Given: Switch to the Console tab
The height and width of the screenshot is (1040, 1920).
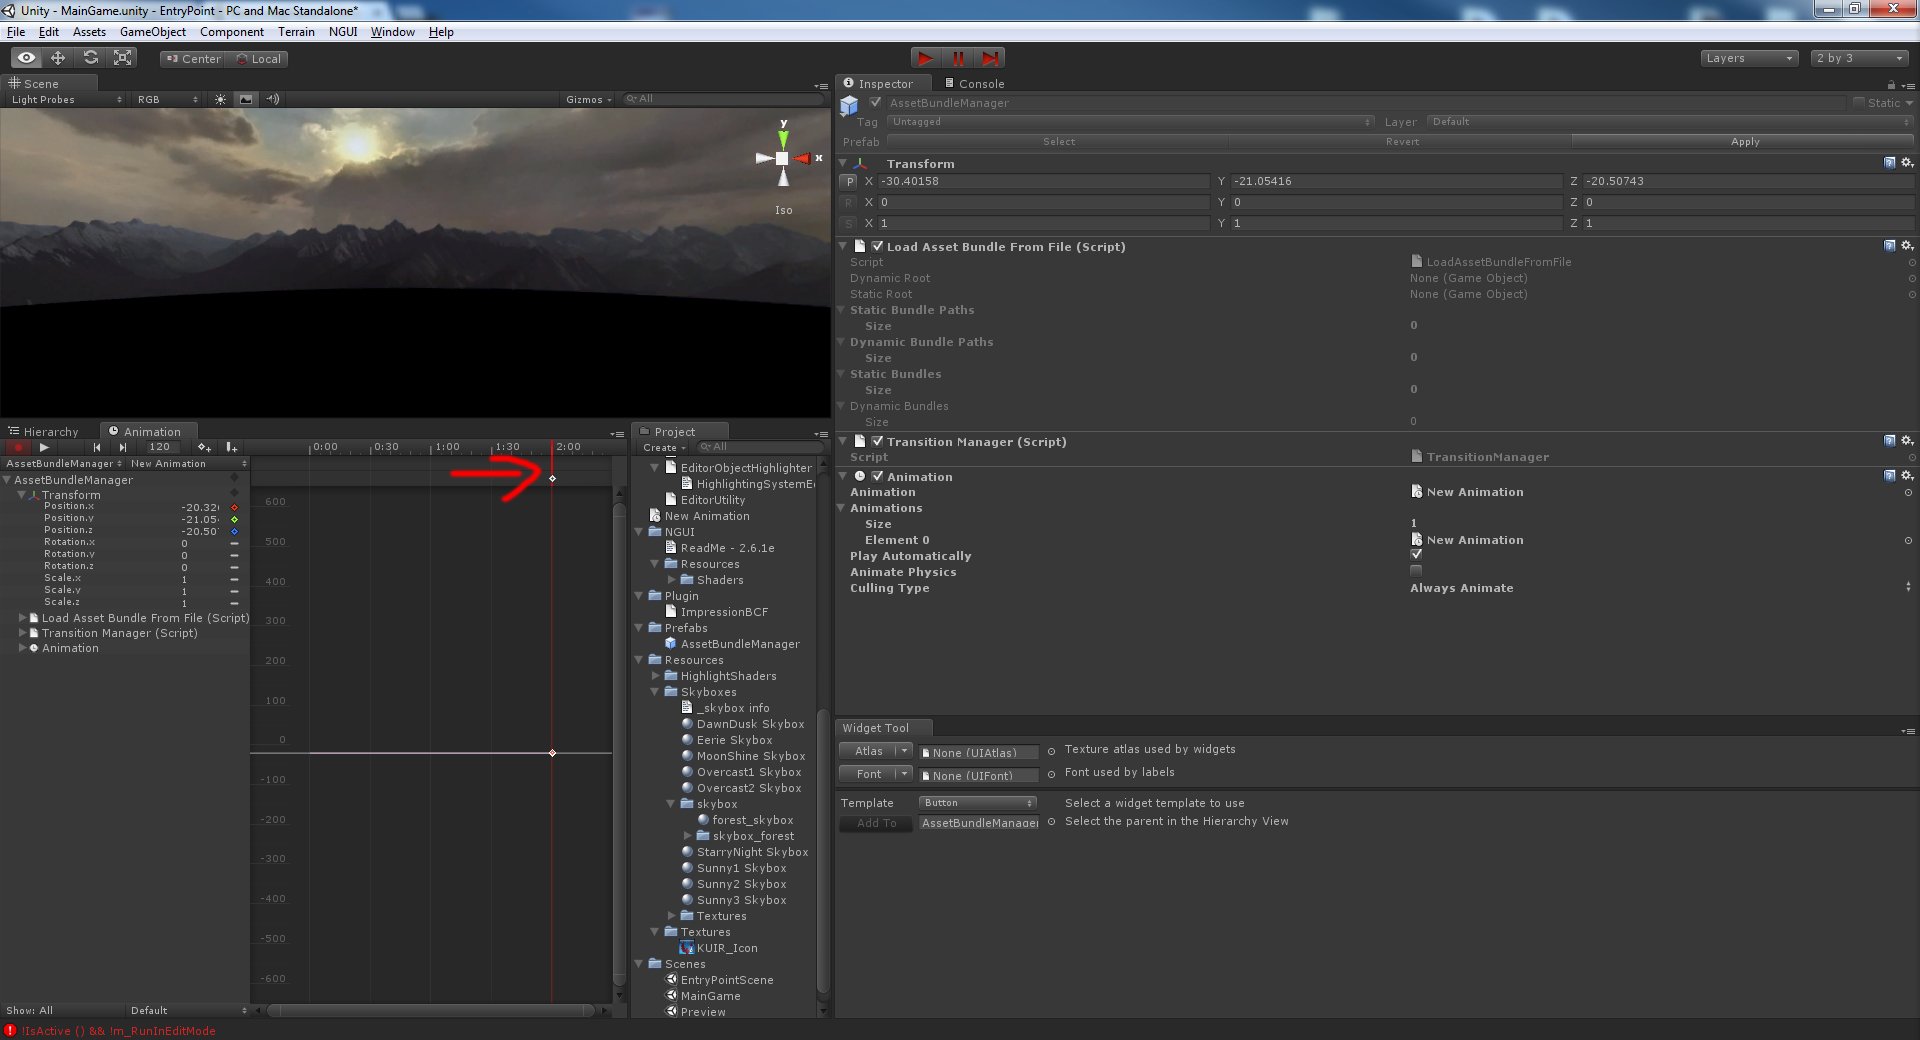Looking at the screenshot, I should click(974, 84).
